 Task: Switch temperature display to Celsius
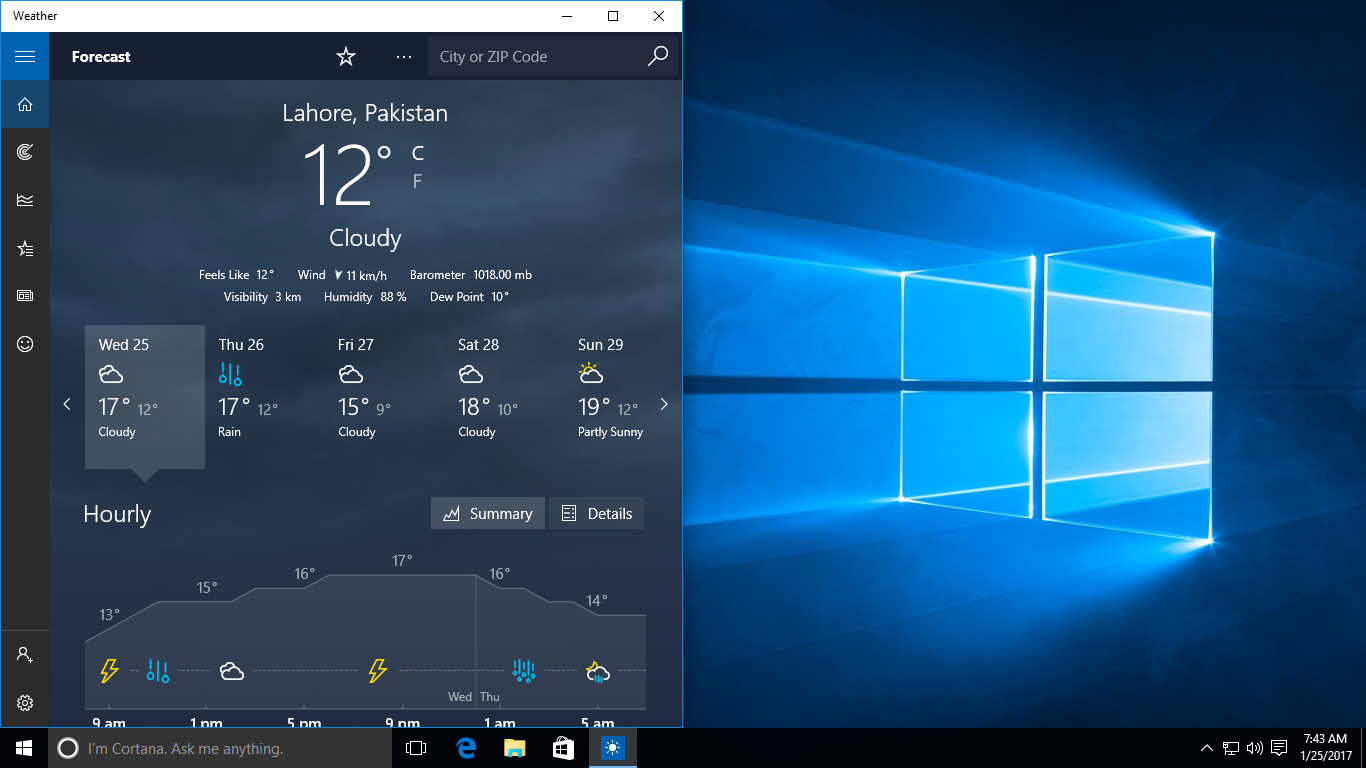point(416,152)
